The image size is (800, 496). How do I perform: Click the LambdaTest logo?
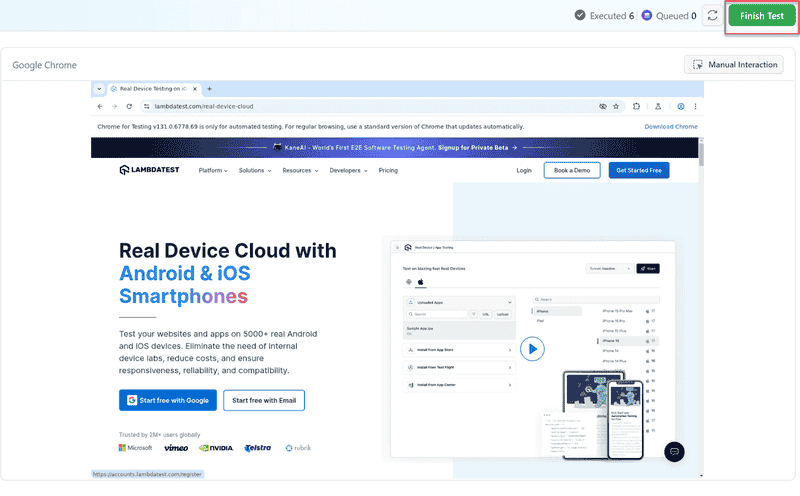coord(149,170)
